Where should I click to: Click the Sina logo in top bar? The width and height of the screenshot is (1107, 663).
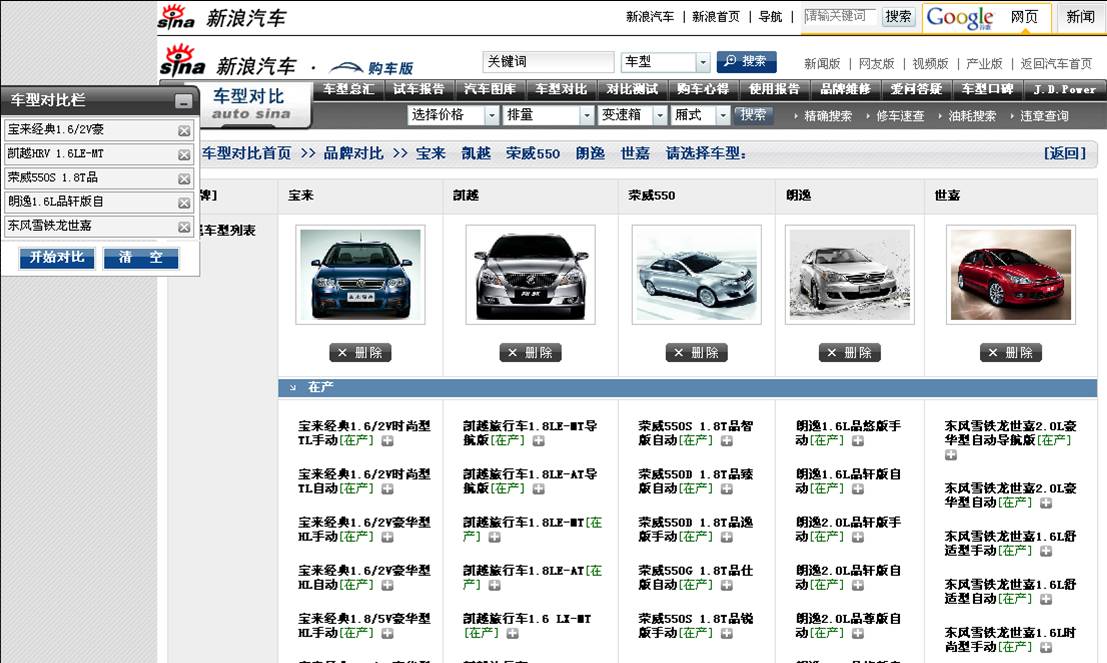(x=176, y=16)
